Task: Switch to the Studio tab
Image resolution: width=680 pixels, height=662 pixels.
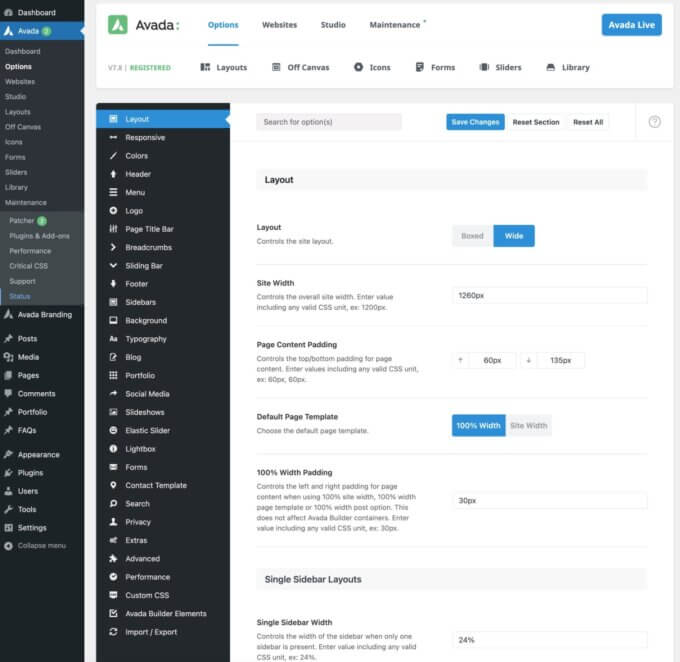Action: [333, 25]
